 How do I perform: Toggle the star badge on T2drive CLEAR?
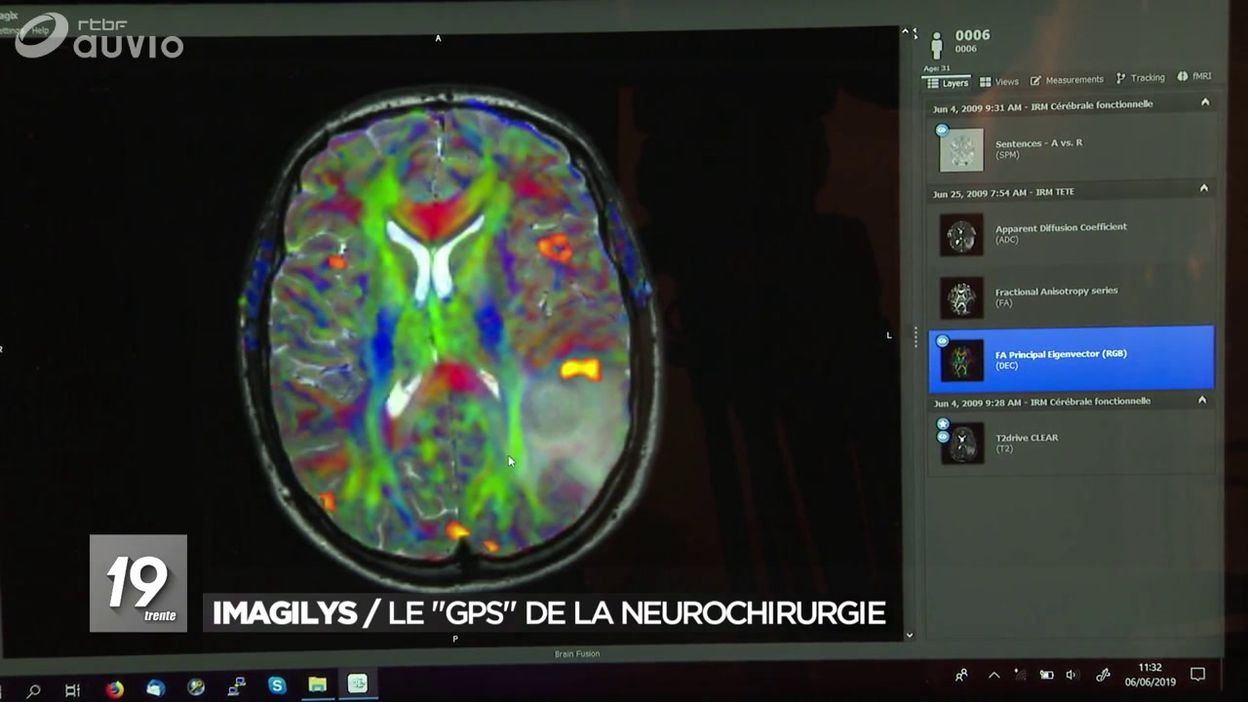(943, 423)
